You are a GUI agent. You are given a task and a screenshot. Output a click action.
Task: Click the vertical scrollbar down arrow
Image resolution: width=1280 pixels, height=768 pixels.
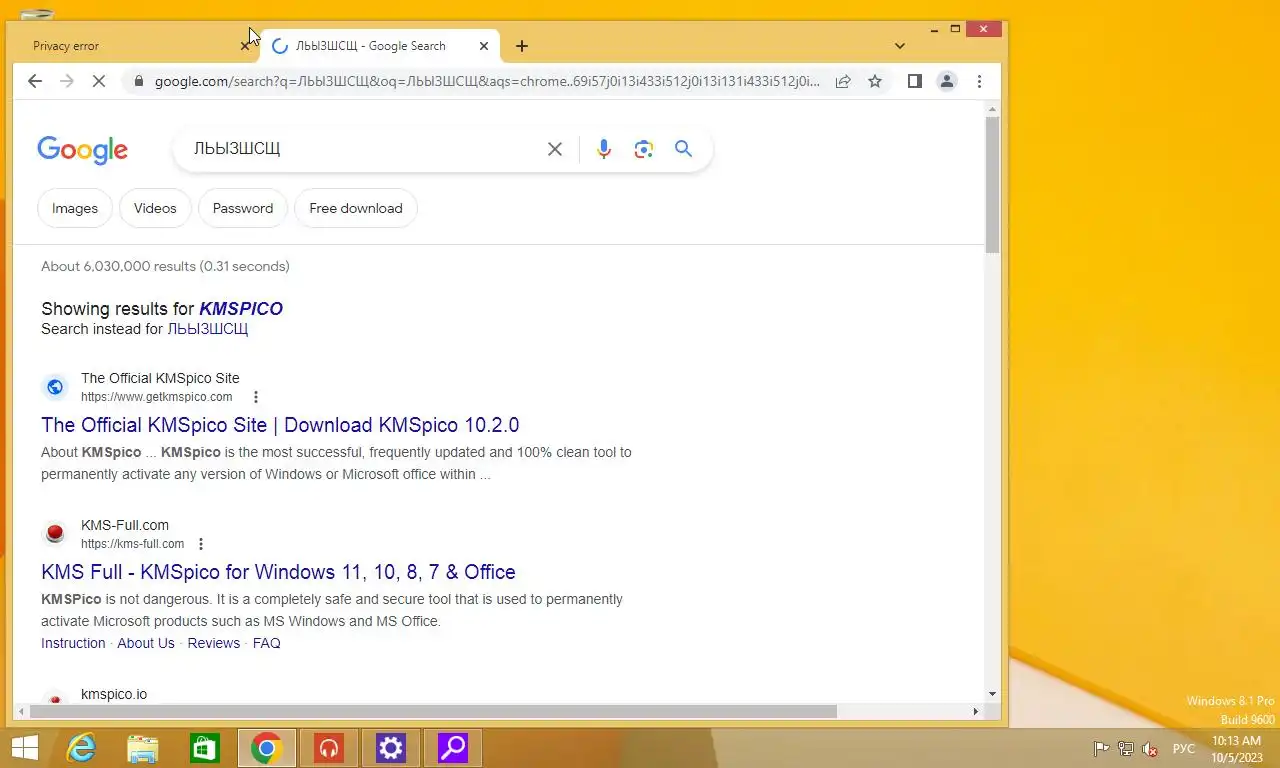point(992,693)
